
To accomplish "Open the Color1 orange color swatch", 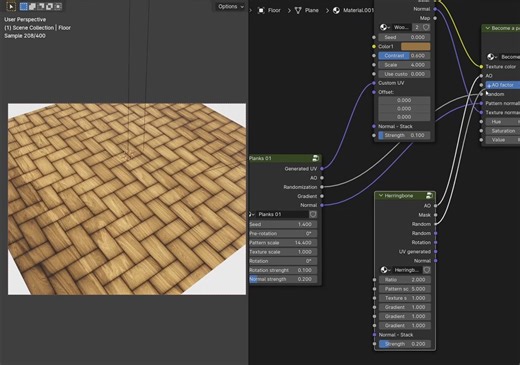I will 415,46.
